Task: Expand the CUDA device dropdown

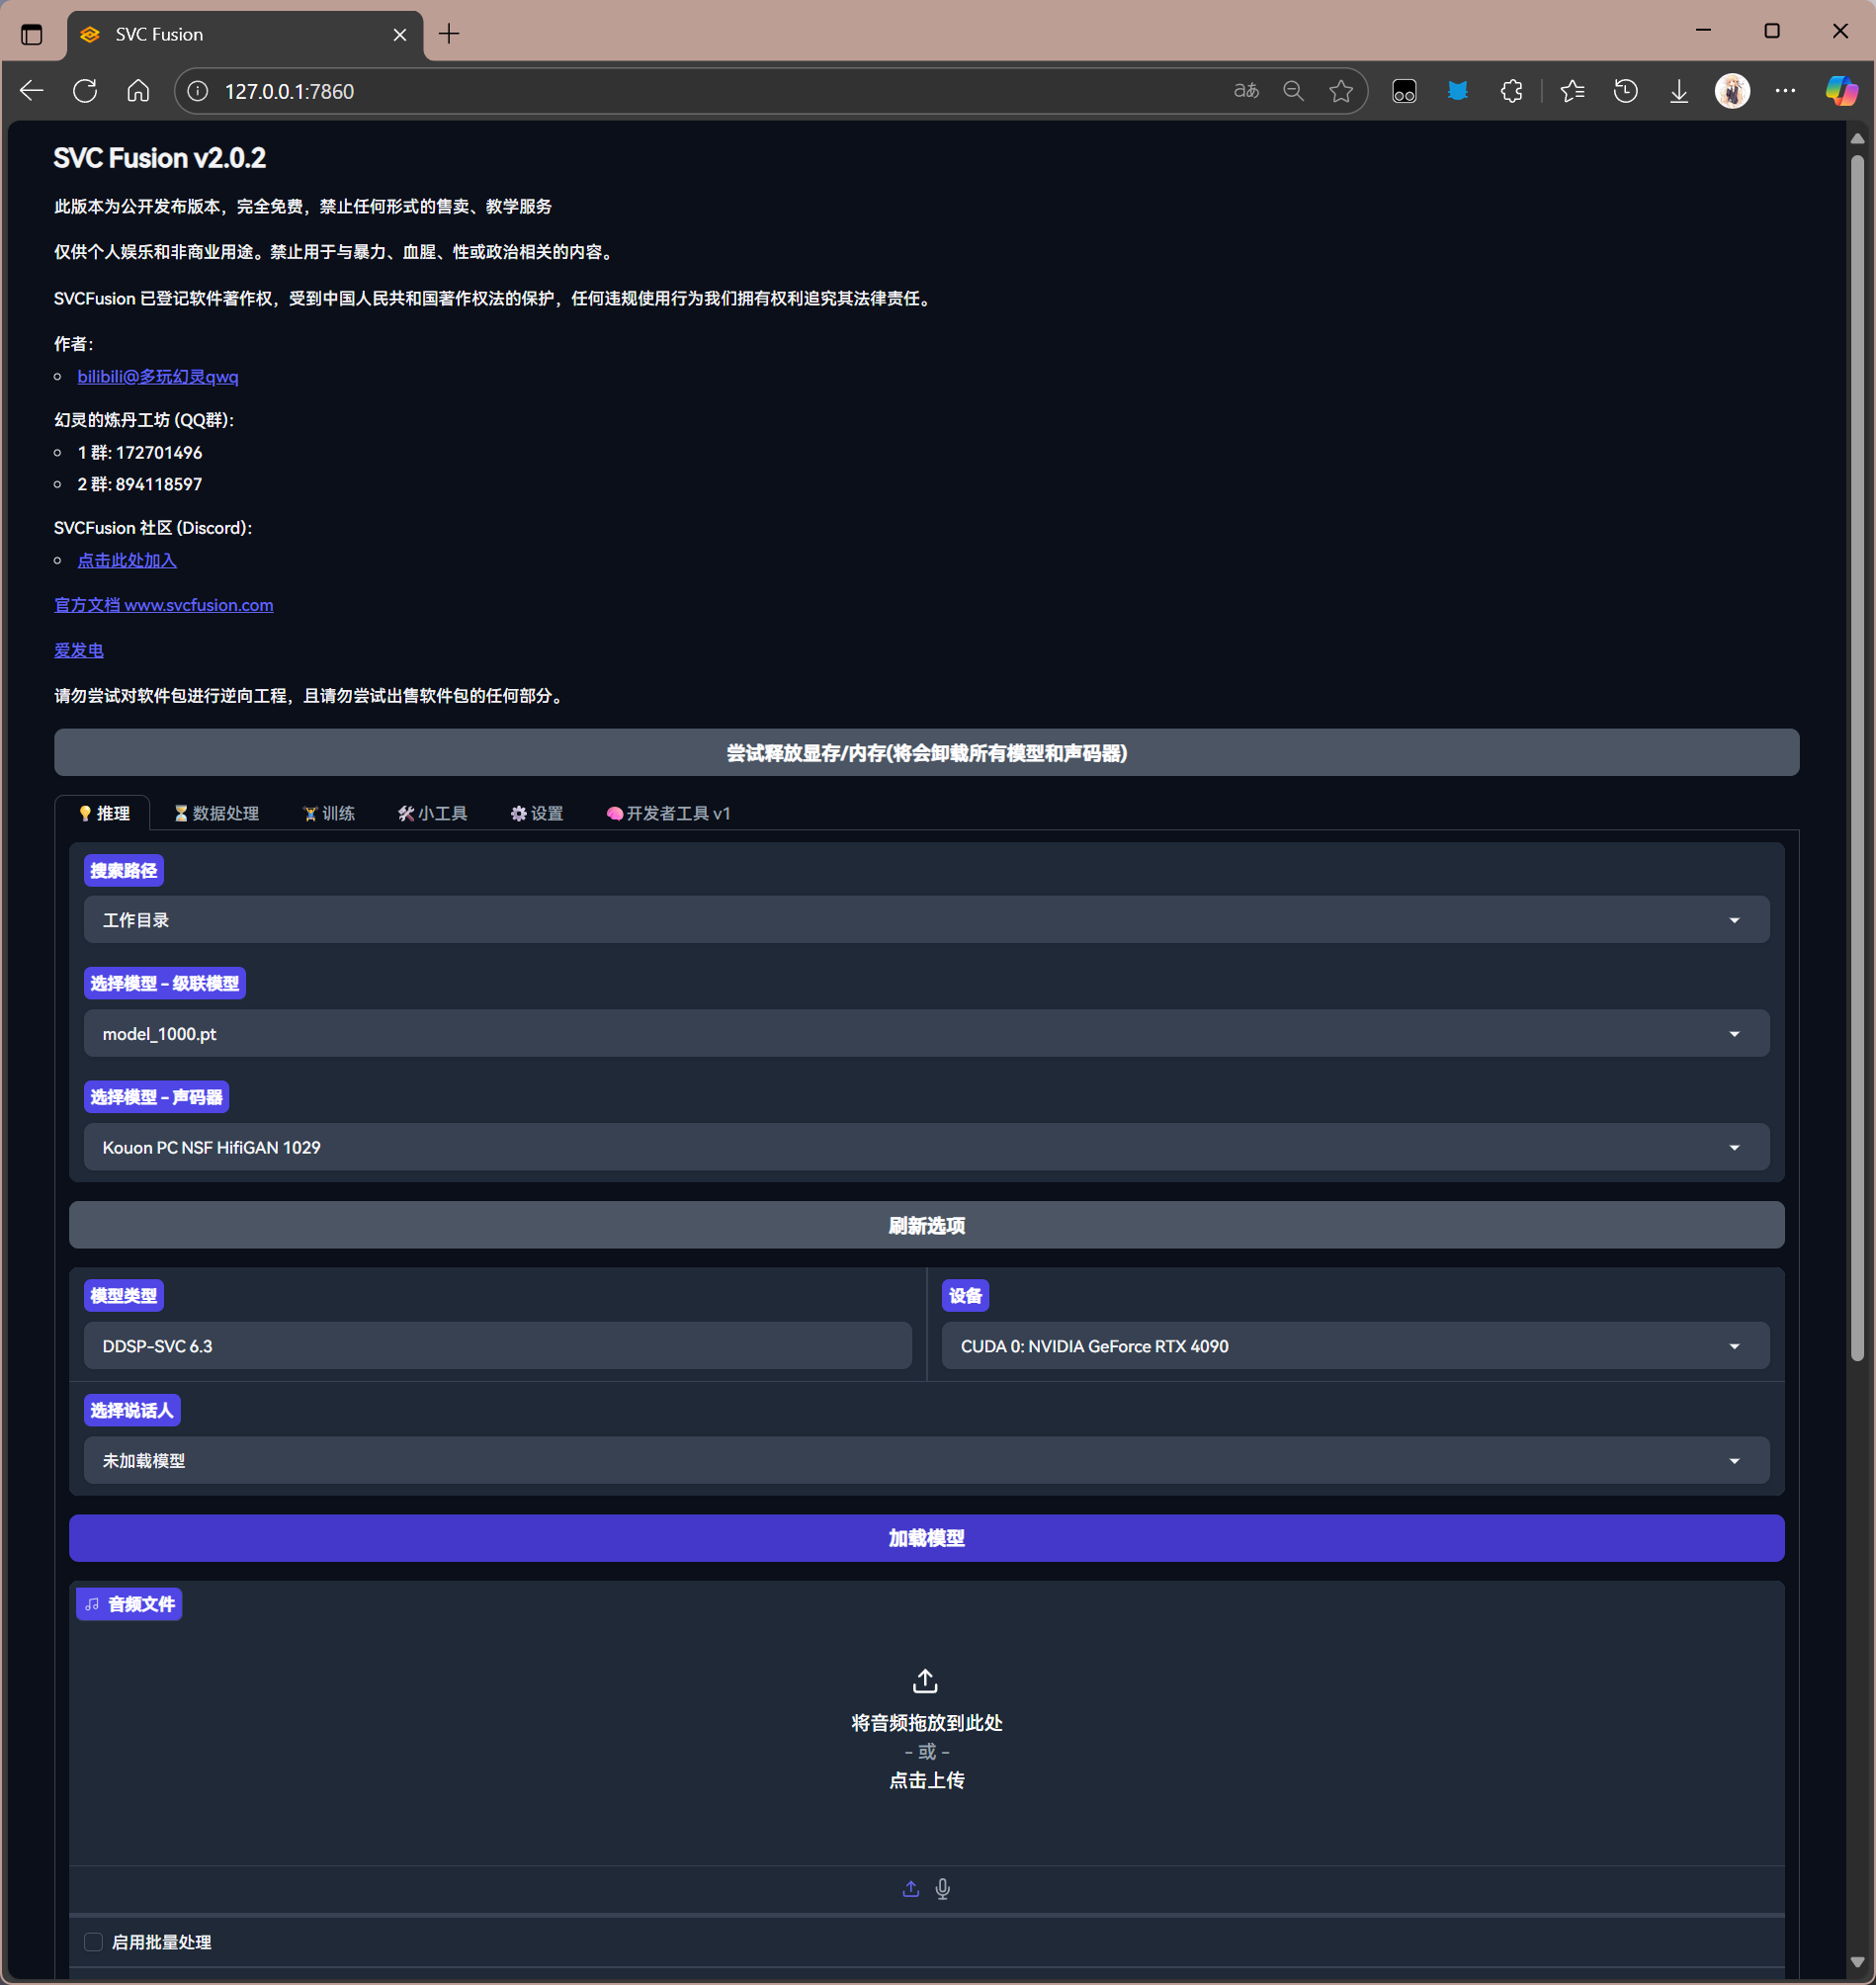Action: pyautogui.click(x=1354, y=1346)
